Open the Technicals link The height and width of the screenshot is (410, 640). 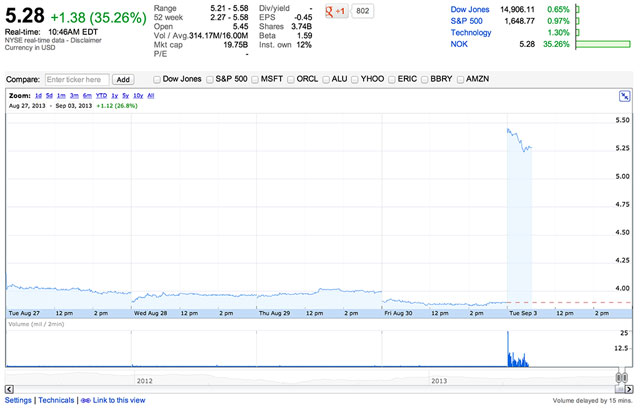[56, 401]
